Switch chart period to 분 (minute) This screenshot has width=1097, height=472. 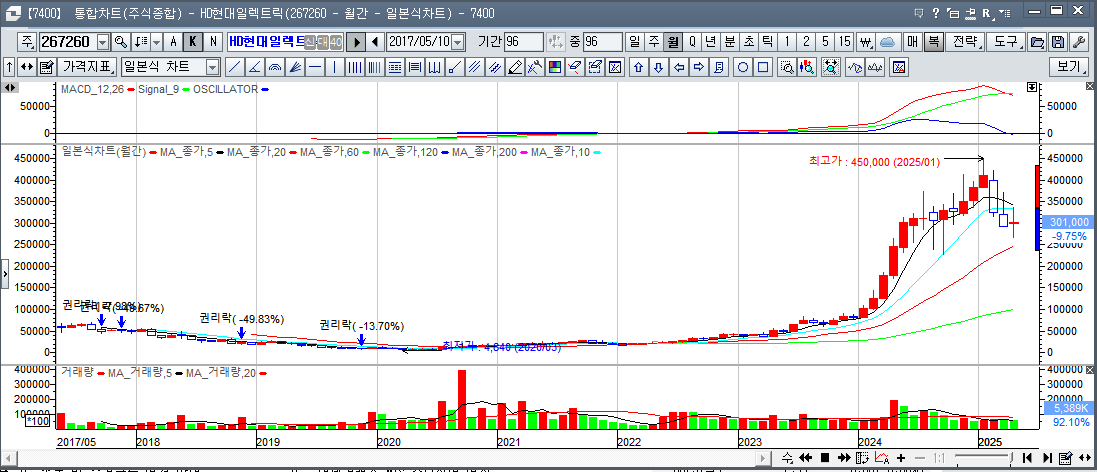(x=730, y=42)
